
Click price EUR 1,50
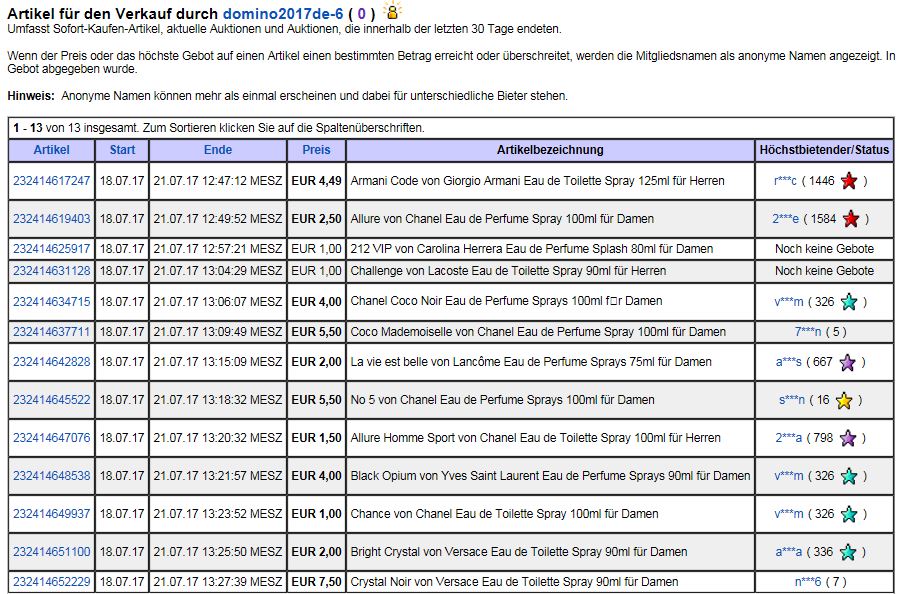[x=316, y=438]
